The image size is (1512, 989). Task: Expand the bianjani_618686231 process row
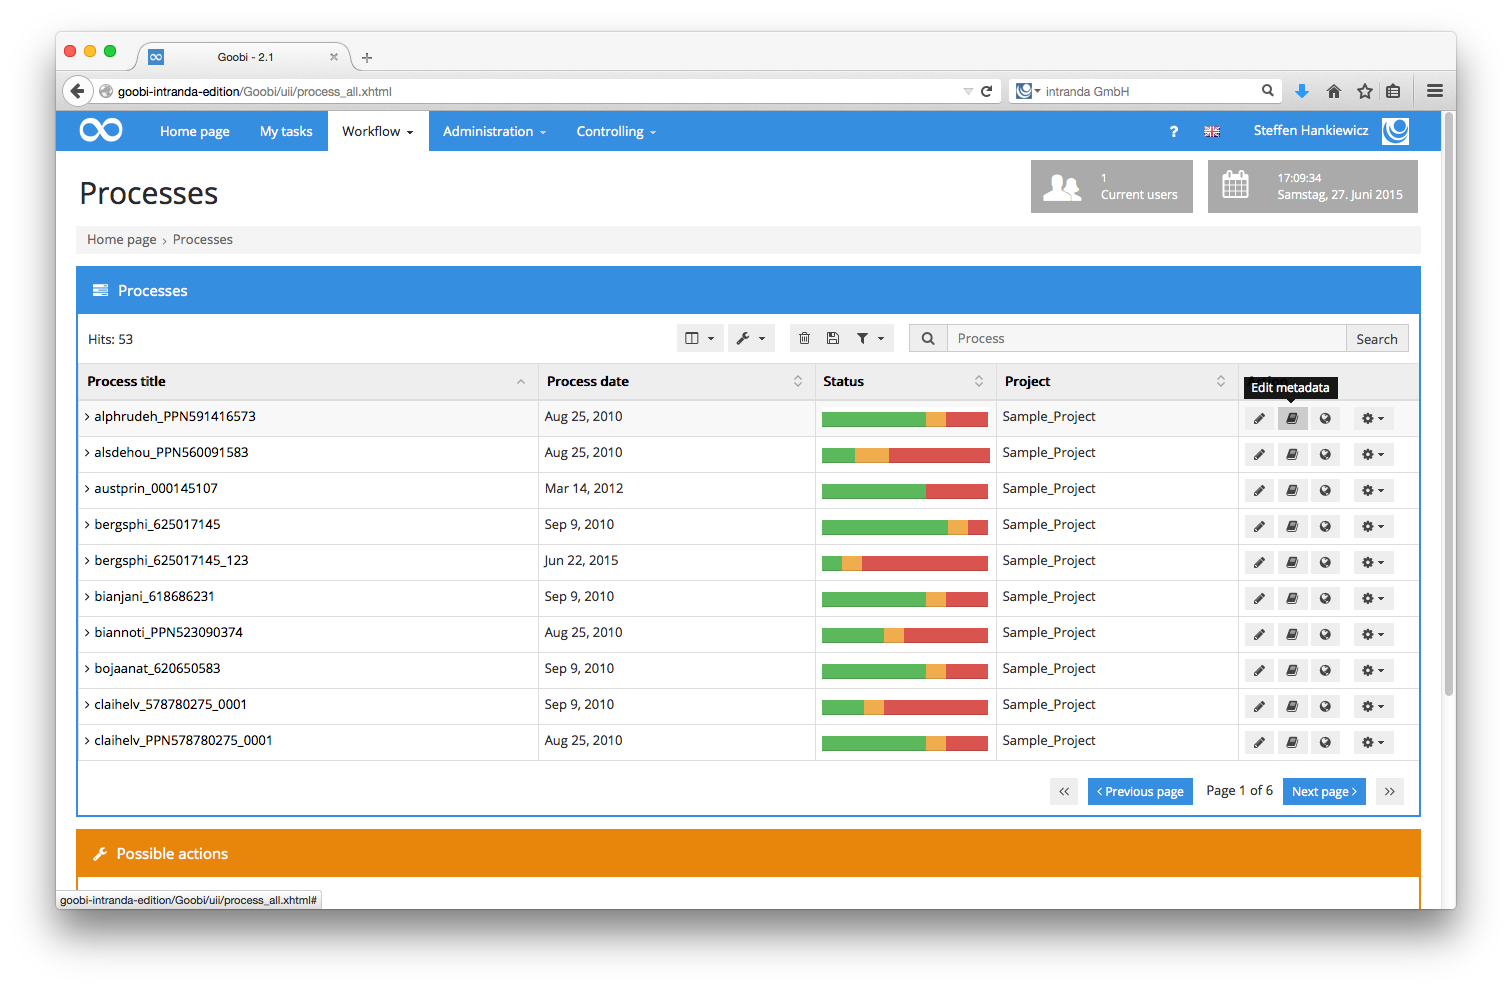(x=87, y=596)
